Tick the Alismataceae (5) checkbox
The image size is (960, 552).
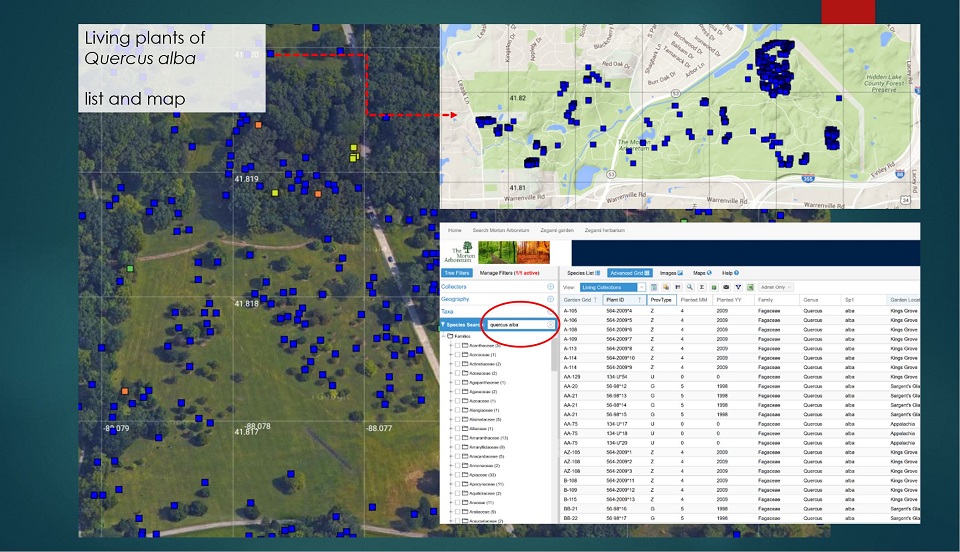point(457,420)
